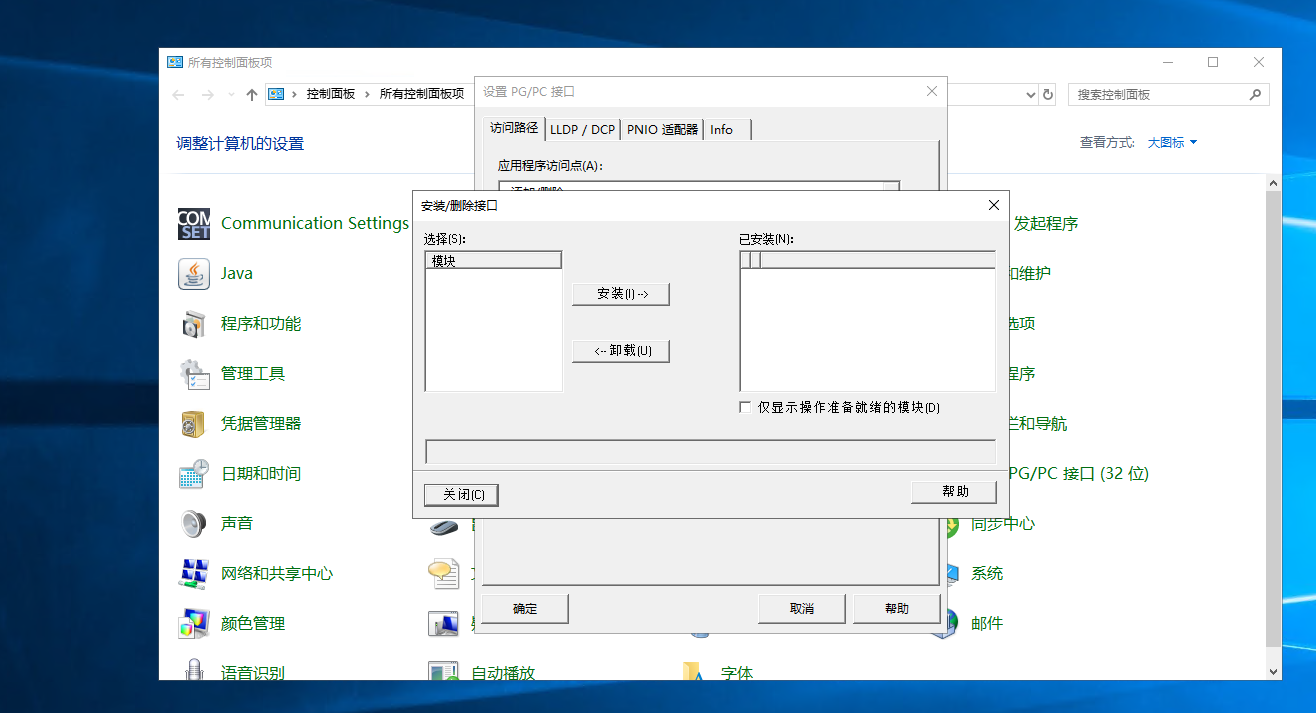Open the Communication Settings icon
The image size is (1316, 713).
[194, 224]
